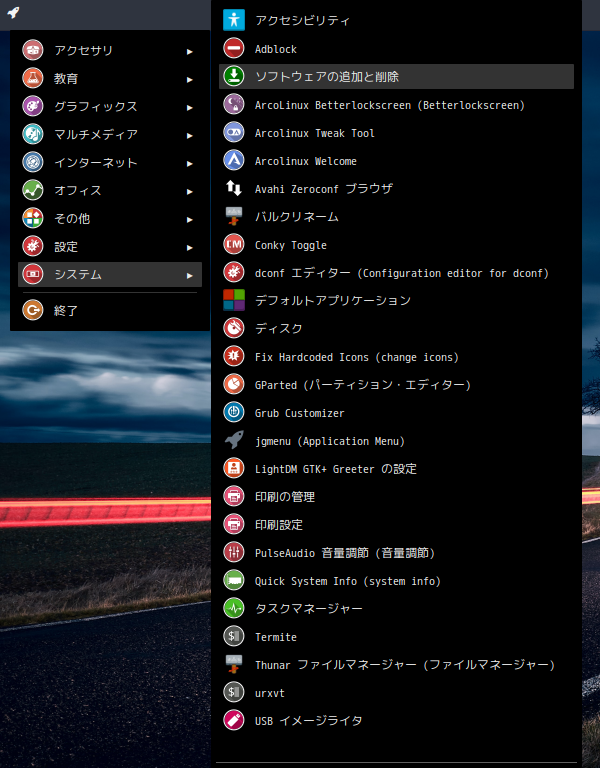Open 印刷設定 entry
Image resolution: width=600 pixels, height=768 pixels.
396,525
